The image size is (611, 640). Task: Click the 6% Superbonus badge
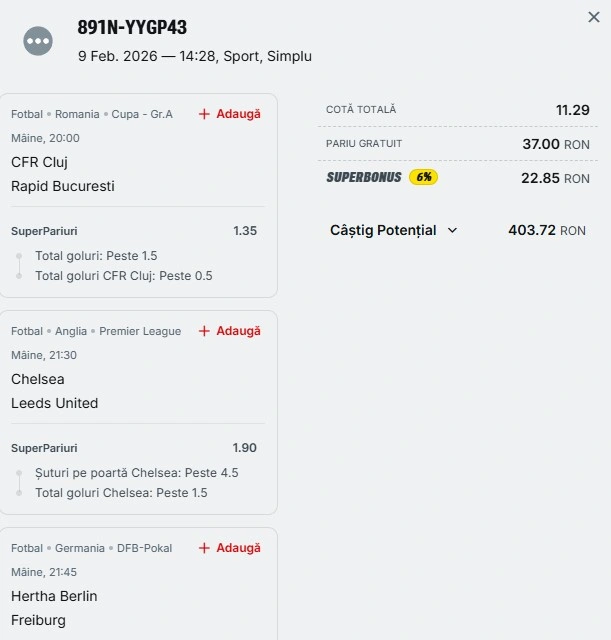point(423,177)
